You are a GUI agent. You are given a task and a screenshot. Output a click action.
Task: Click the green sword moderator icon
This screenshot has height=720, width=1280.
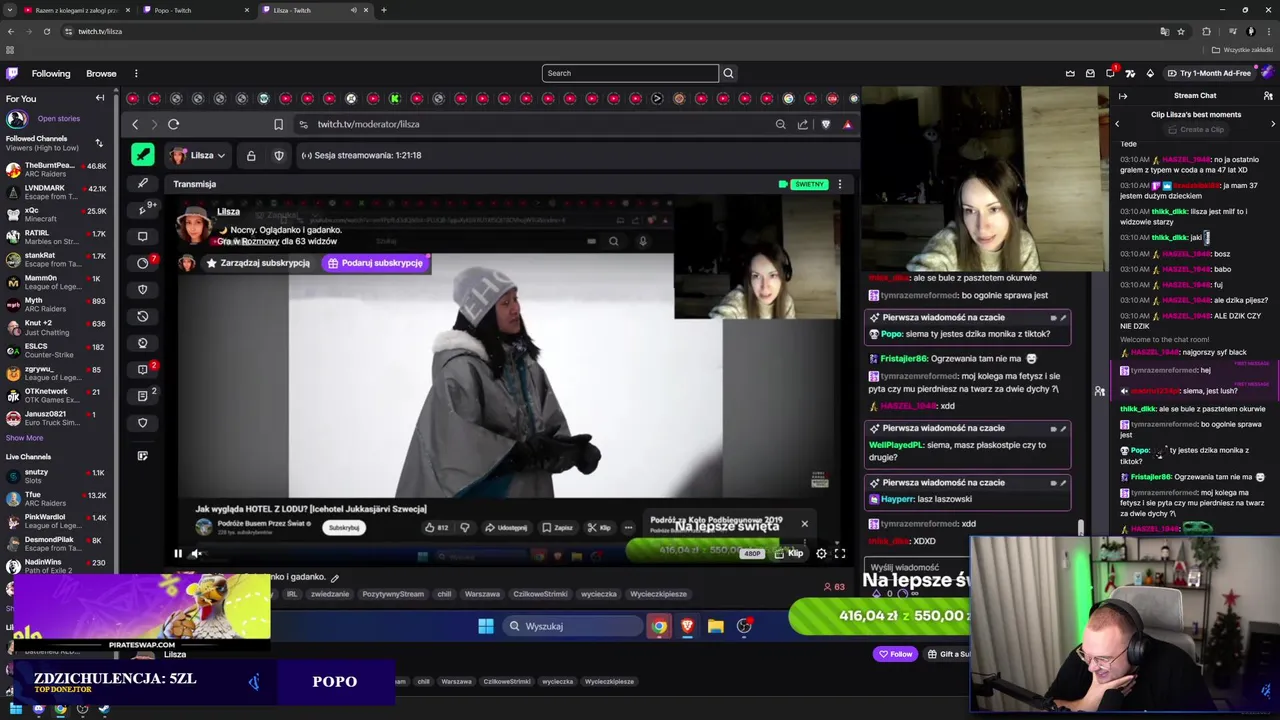143,154
